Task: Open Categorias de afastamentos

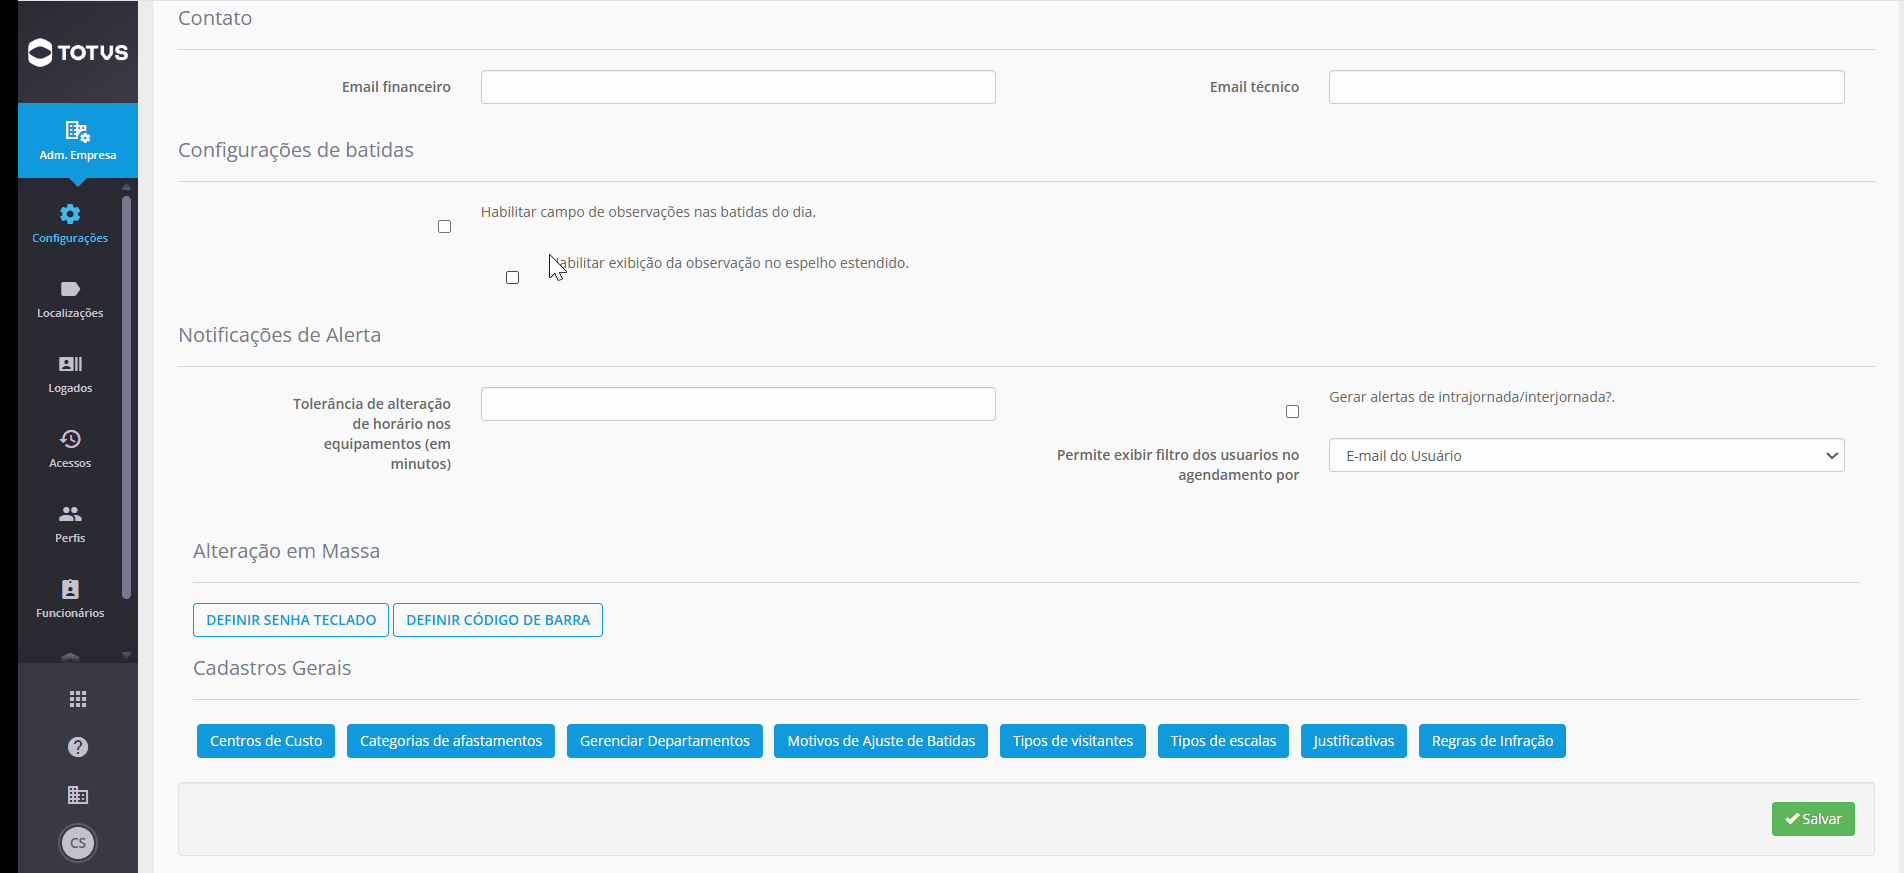Action: click(451, 741)
